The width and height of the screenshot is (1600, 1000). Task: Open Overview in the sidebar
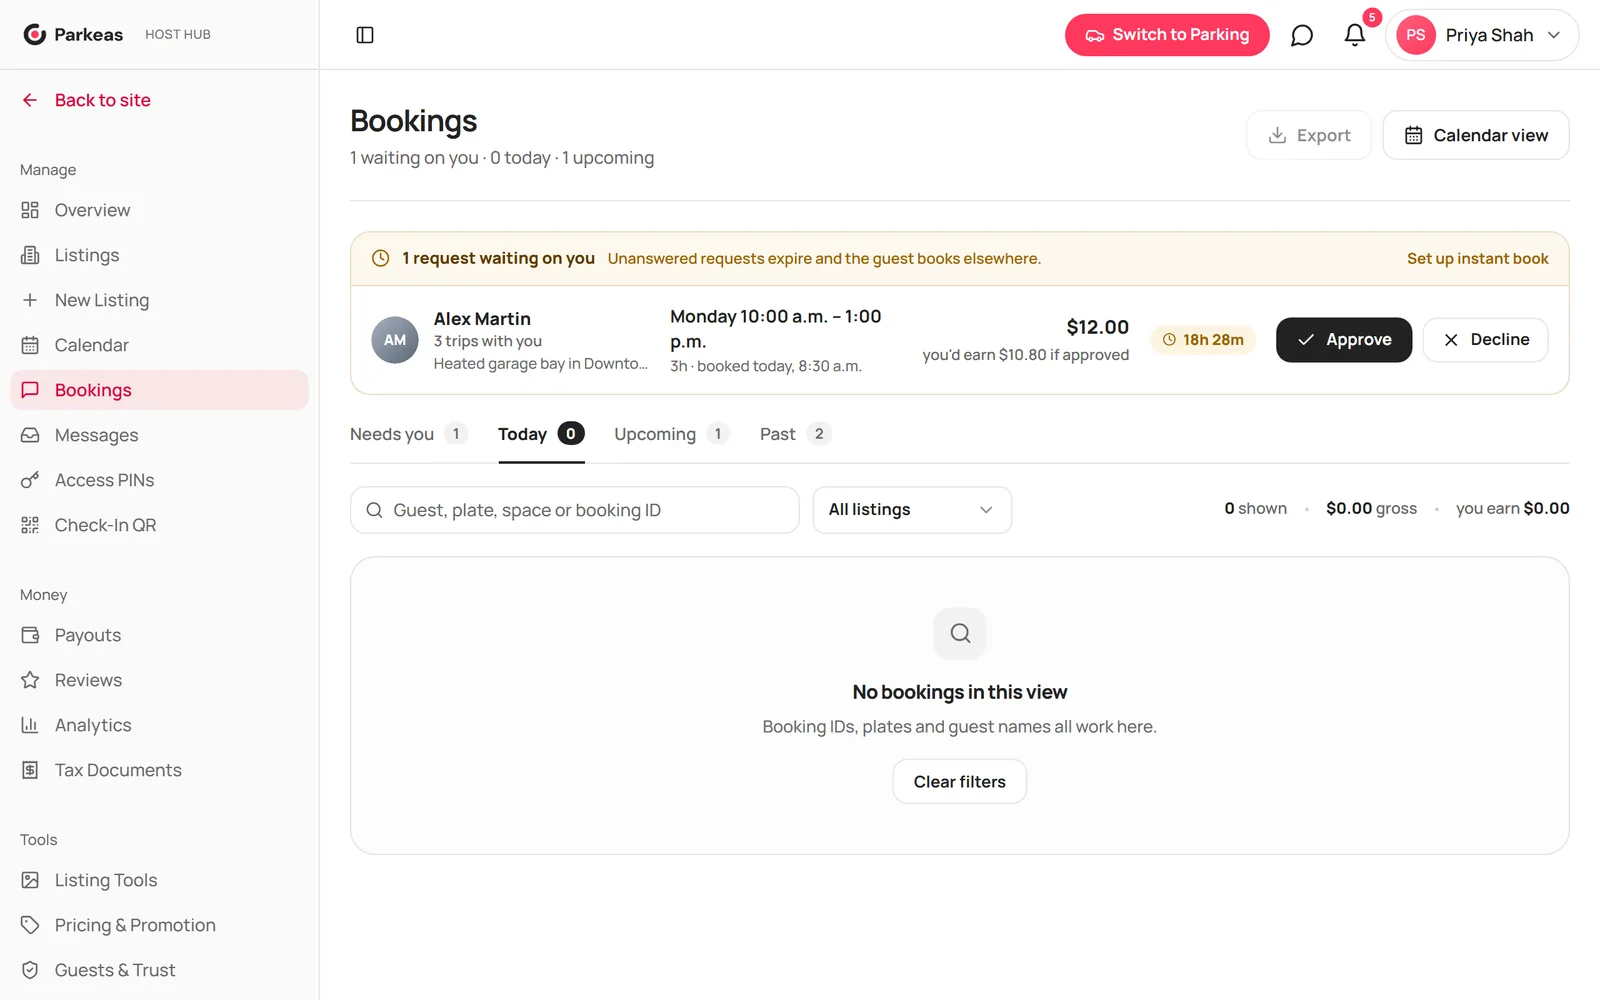coord(159,210)
